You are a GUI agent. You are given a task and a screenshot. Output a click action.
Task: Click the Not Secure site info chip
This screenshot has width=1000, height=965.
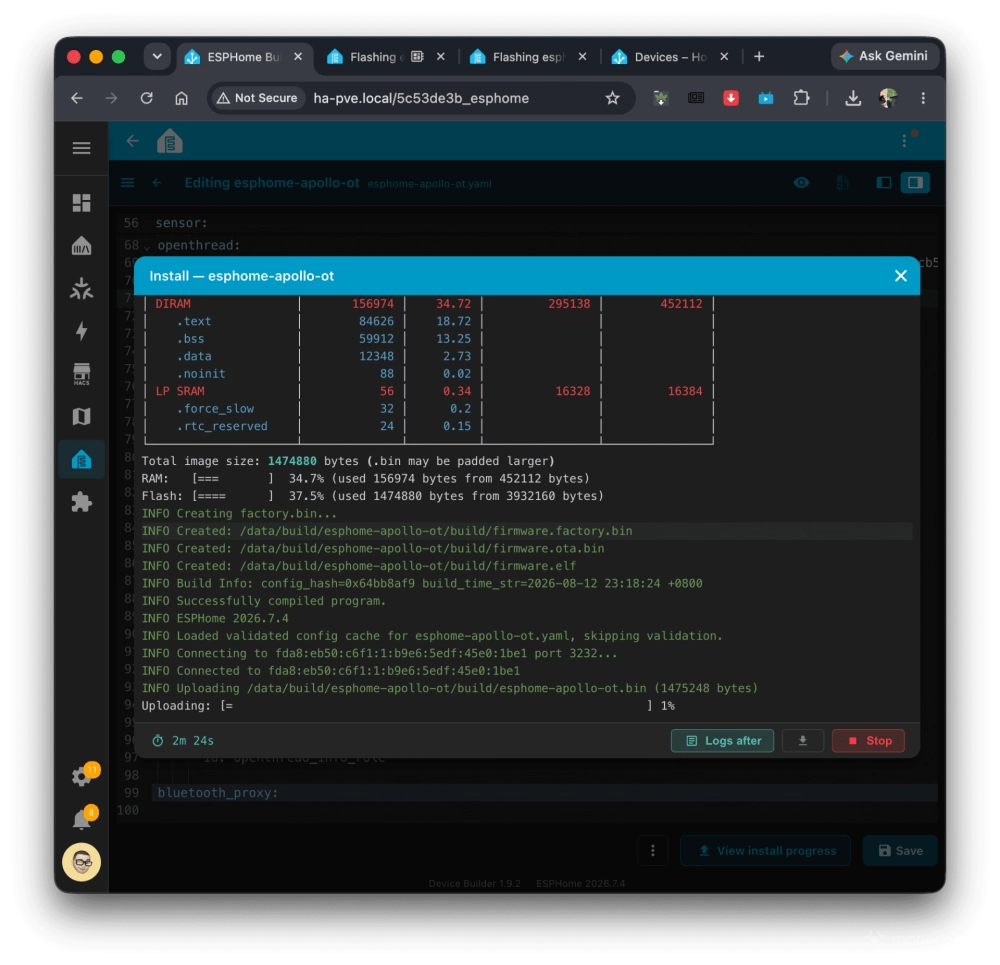pos(258,98)
